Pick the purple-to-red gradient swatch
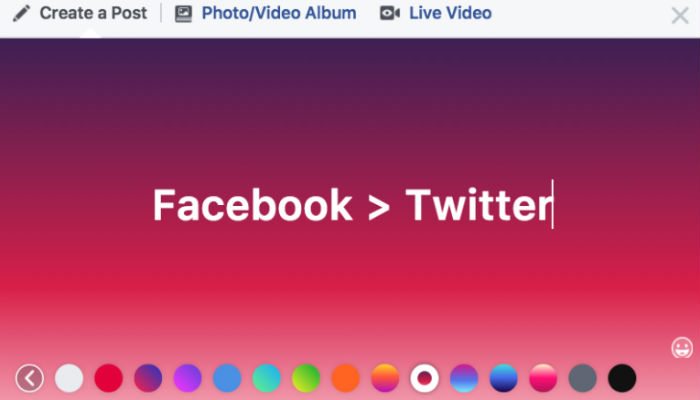Viewport: 700px width, 400px height. pos(148,378)
